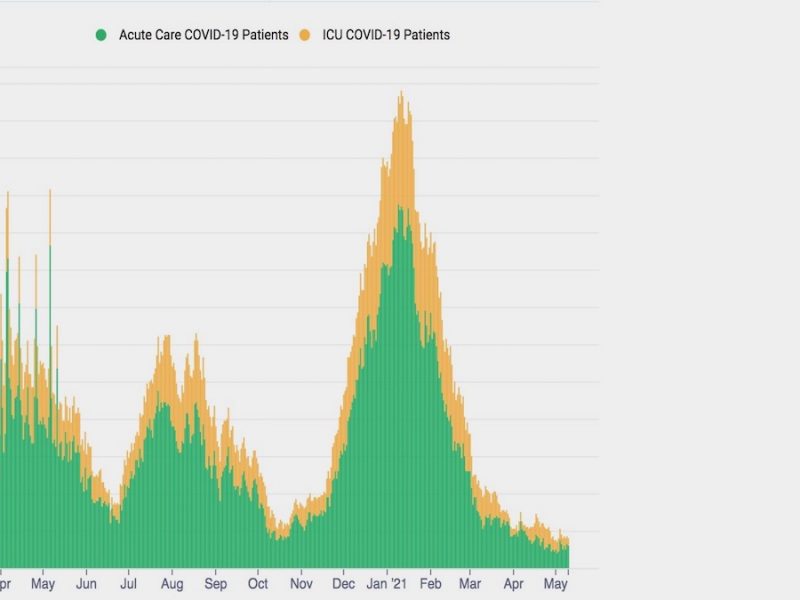Click the green Acute Care legend dot
800x600 pixels.
(101, 35)
